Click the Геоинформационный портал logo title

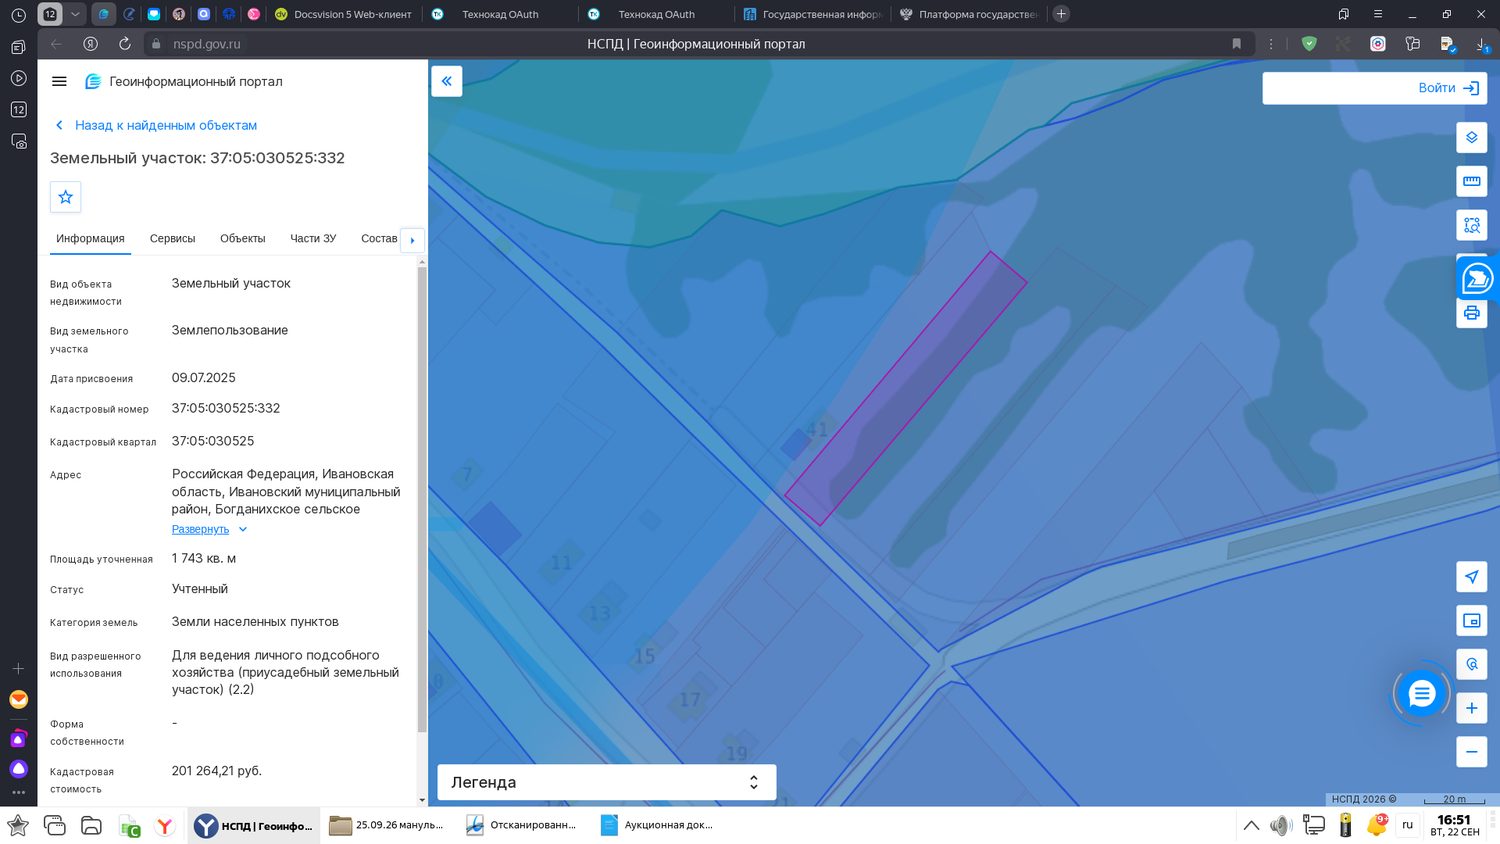coord(184,82)
